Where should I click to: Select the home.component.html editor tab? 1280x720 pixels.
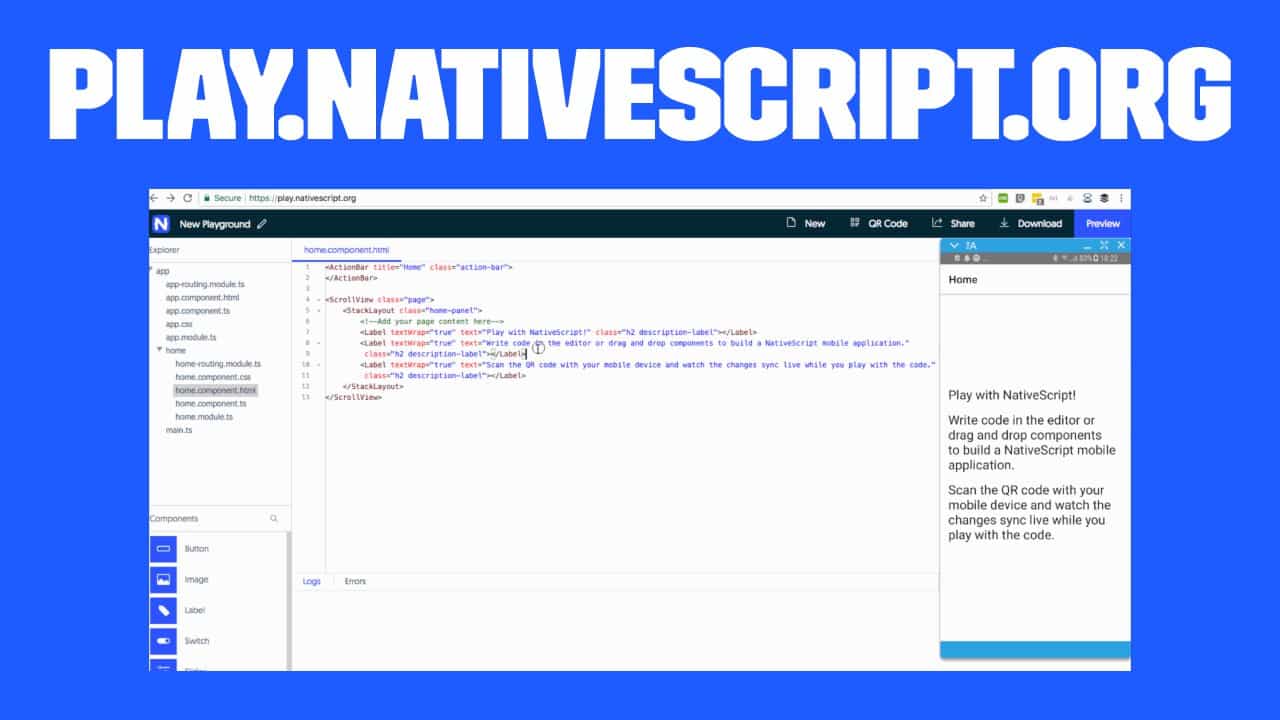(346, 250)
